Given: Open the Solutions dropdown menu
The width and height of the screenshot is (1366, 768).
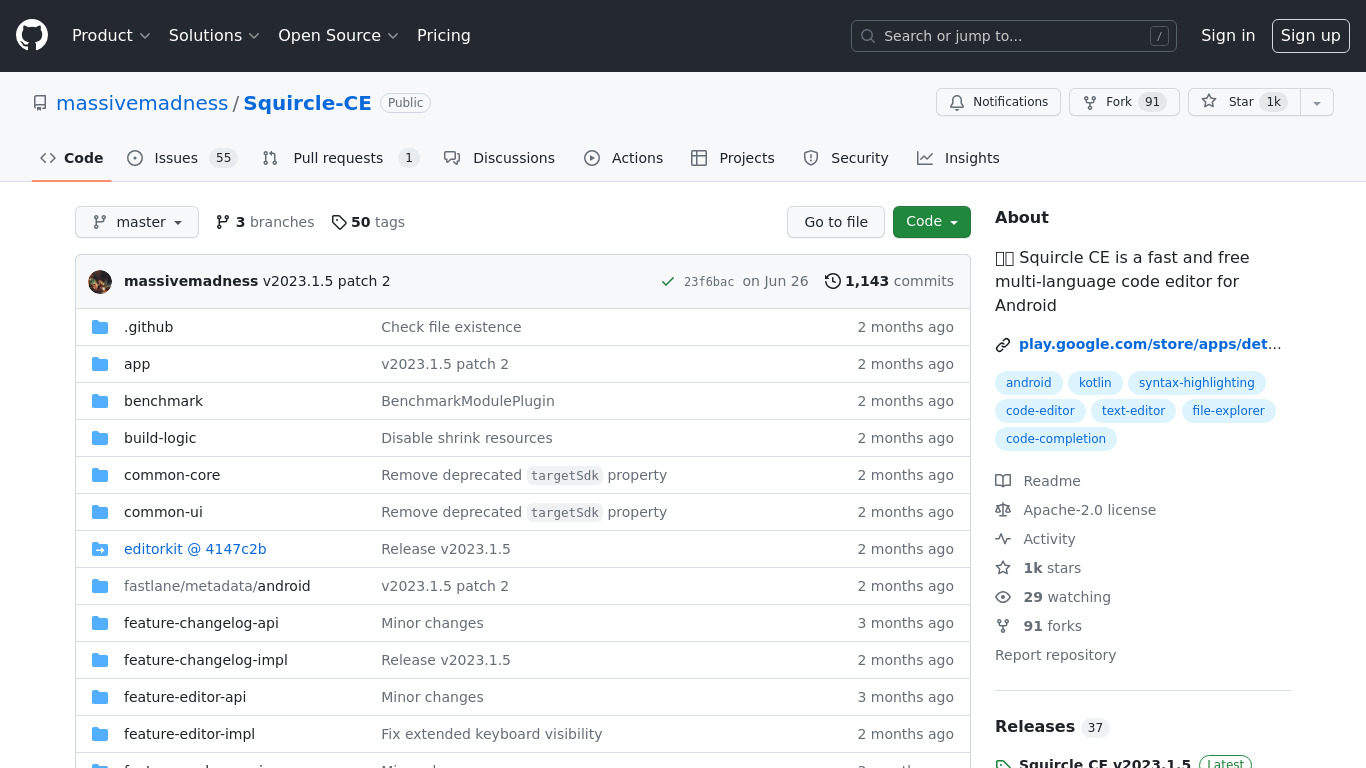Looking at the screenshot, I should click(x=214, y=35).
